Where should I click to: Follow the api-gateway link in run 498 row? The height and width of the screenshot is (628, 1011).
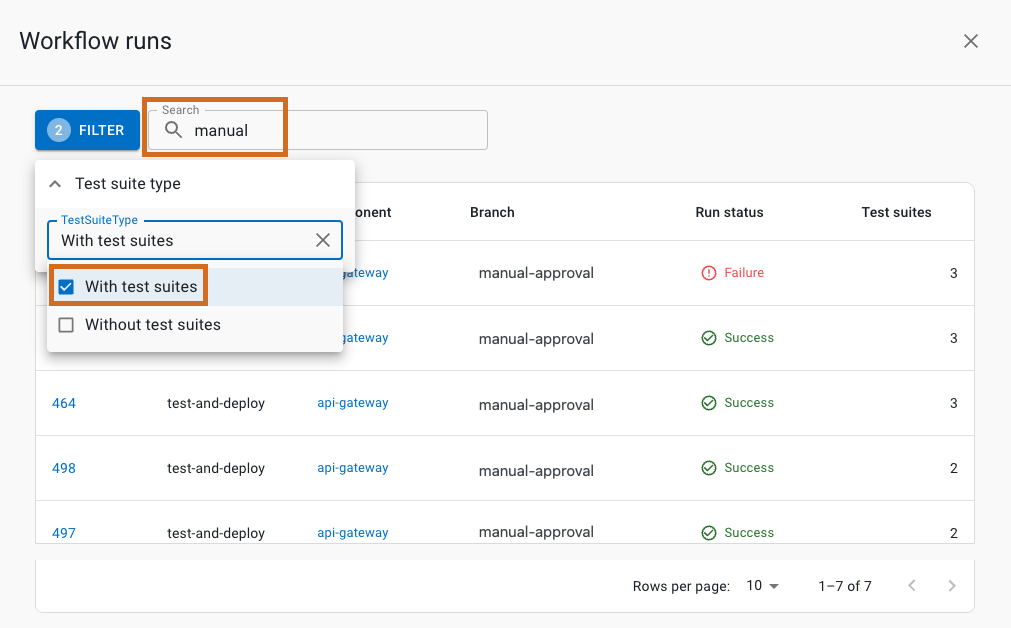point(353,468)
